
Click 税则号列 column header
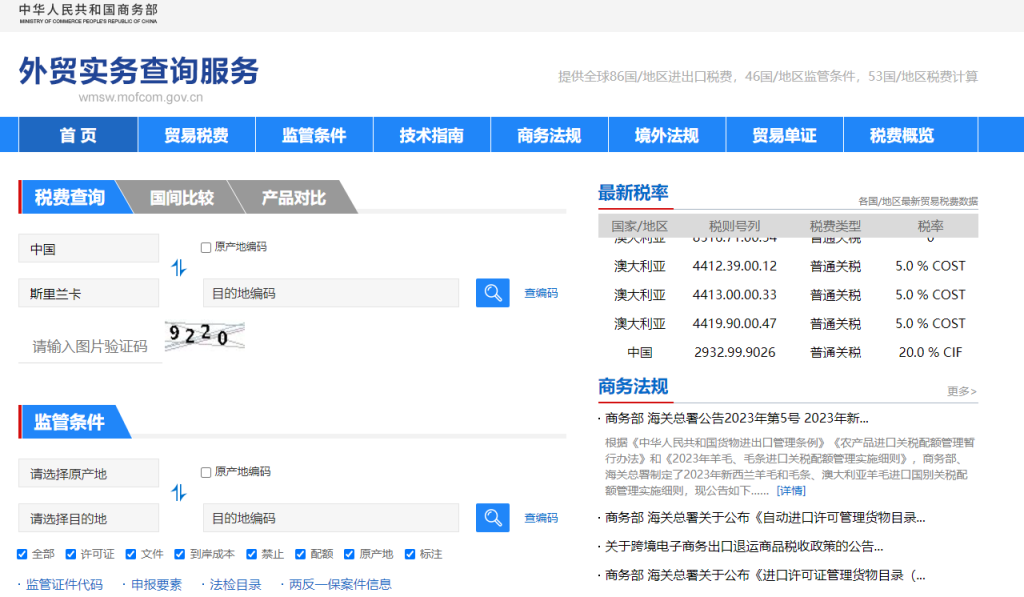[735, 226]
